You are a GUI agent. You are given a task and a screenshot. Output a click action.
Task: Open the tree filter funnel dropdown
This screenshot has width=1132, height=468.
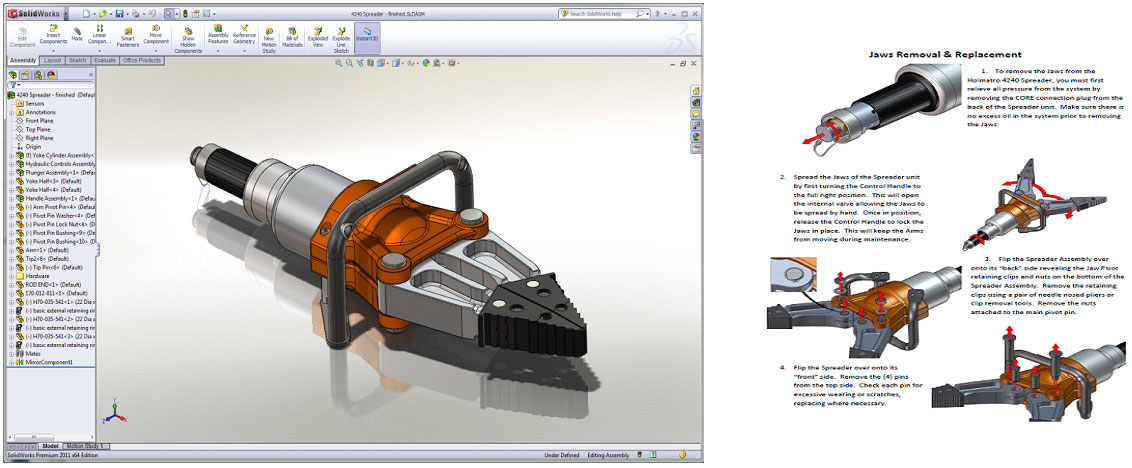pyautogui.click(x=13, y=84)
